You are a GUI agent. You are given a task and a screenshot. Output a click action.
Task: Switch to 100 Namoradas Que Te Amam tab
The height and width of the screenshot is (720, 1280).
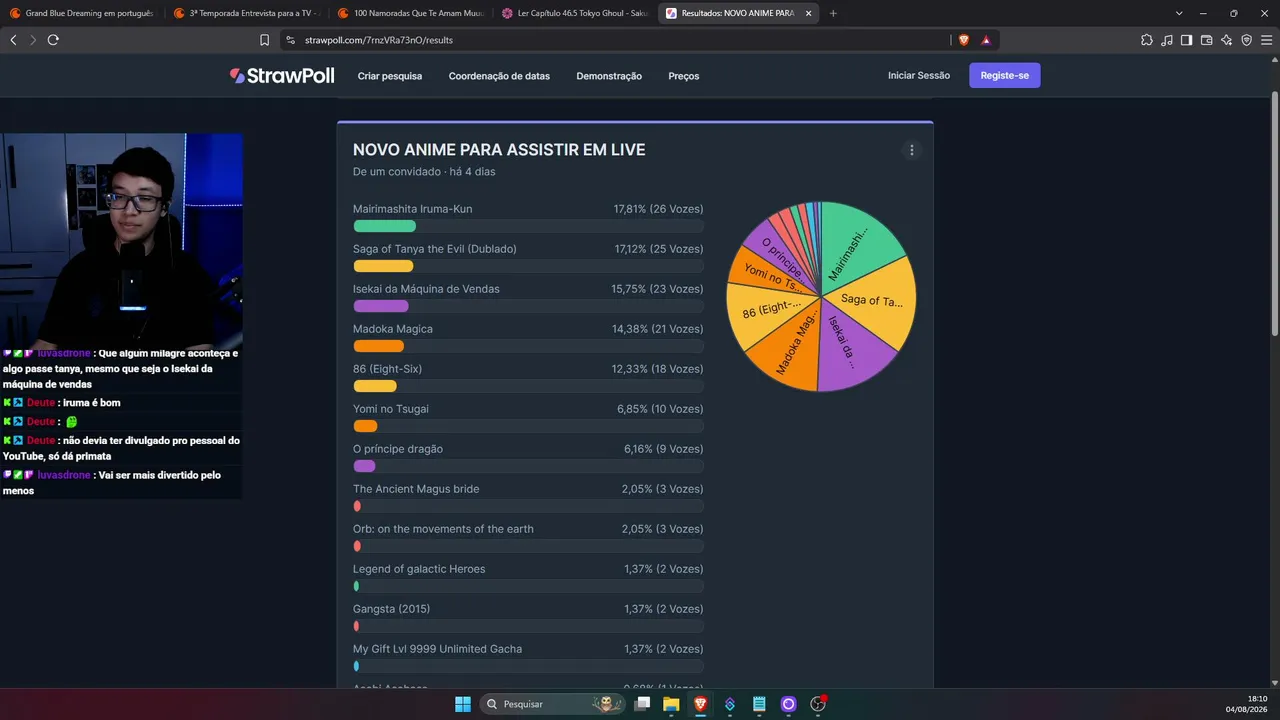point(410,13)
